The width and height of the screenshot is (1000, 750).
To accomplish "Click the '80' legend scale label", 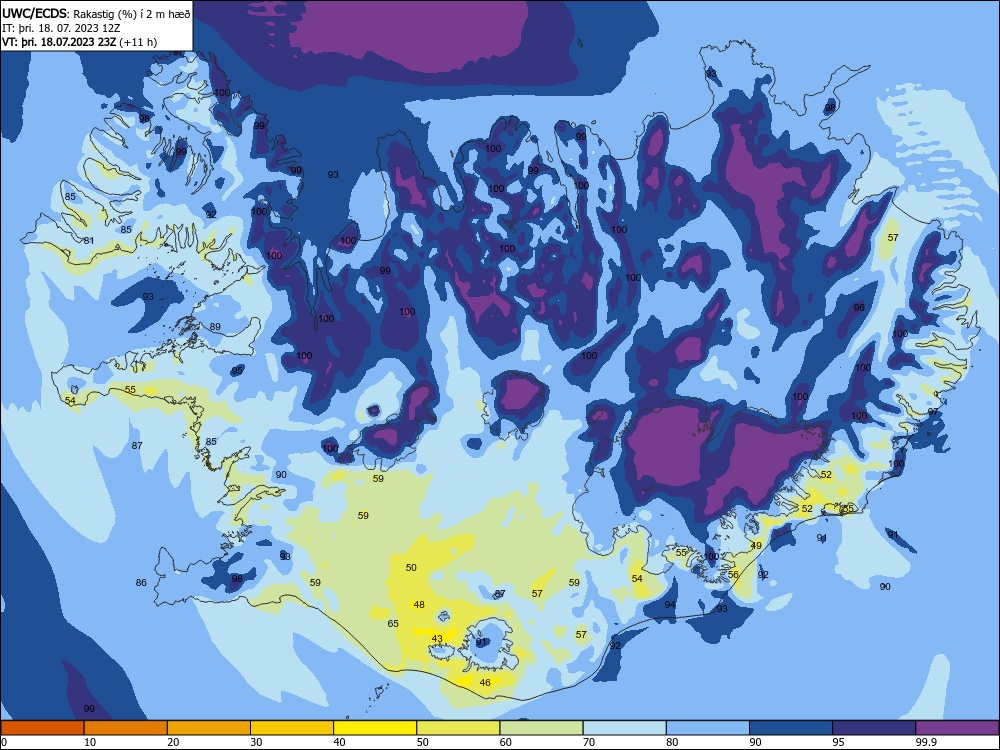I will tap(672, 742).
